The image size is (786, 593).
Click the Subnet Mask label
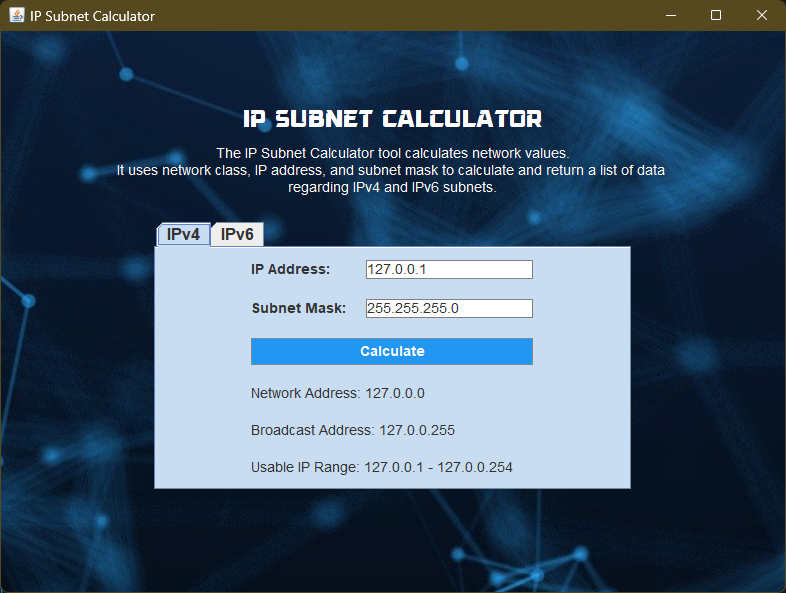pyautogui.click(x=299, y=308)
